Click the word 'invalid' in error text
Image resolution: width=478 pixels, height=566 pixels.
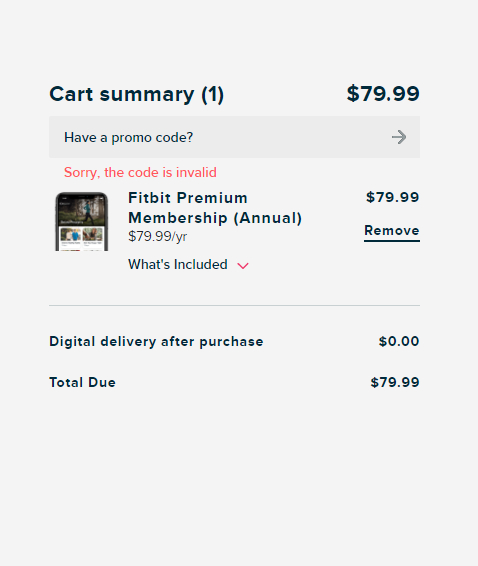196,173
